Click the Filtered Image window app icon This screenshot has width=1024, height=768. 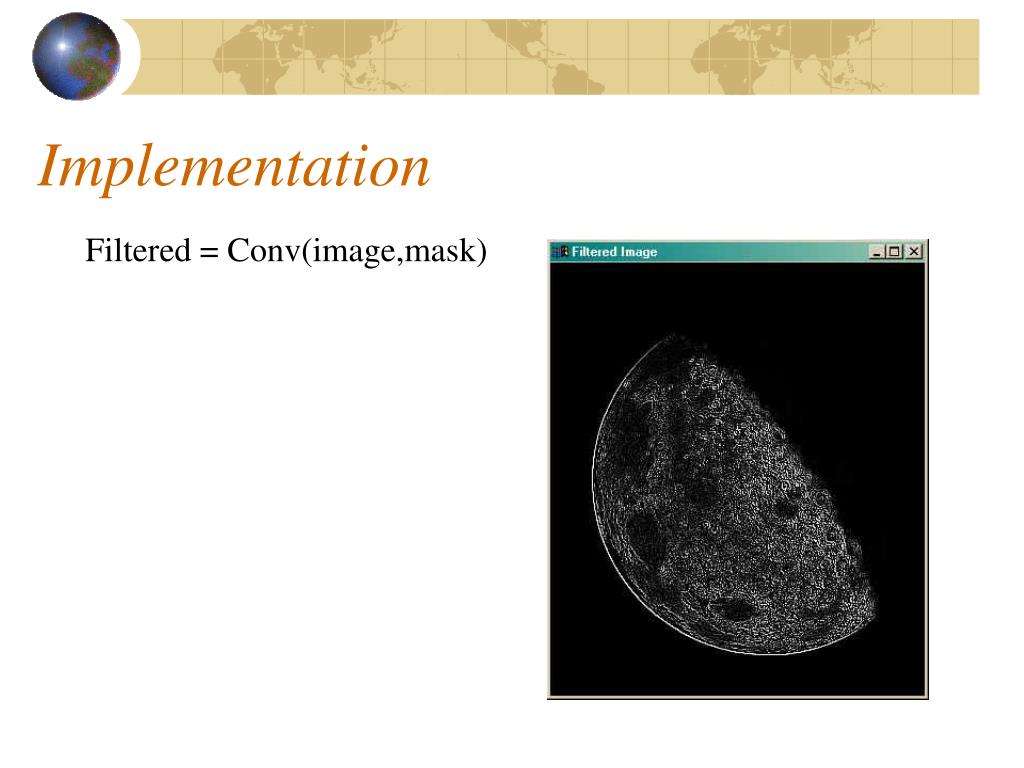point(560,251)
